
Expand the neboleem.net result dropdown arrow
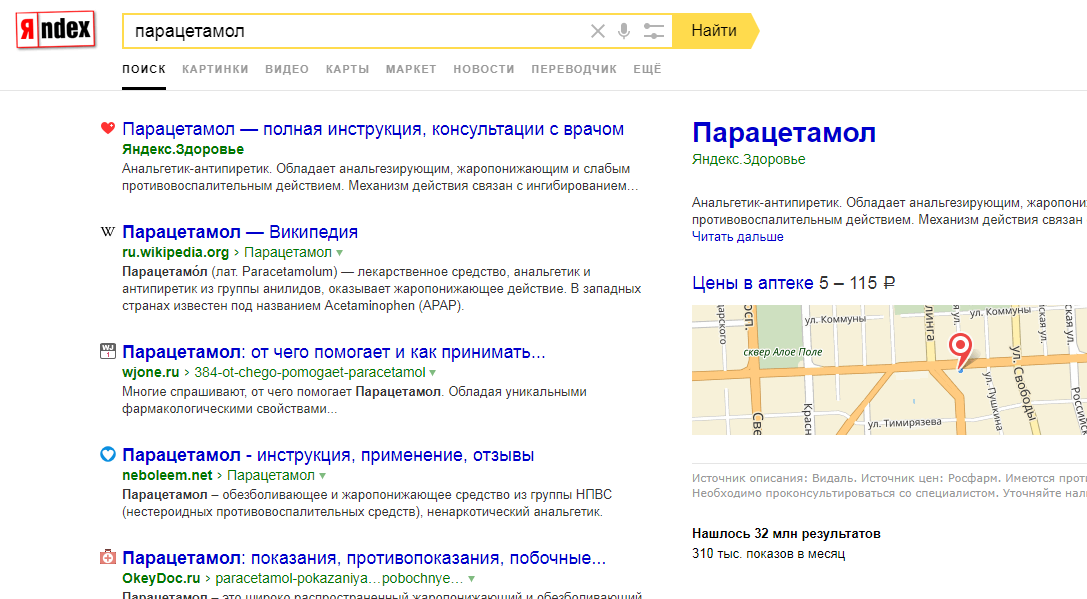(x=323, y=476)
